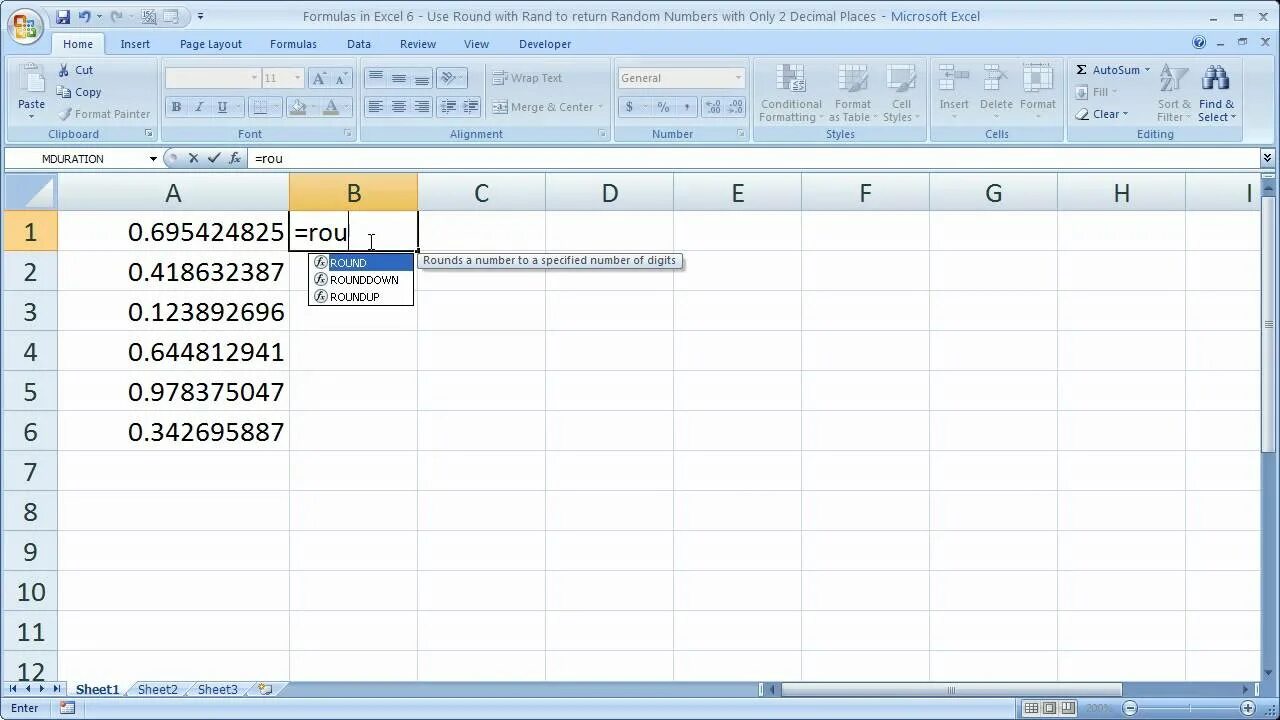Screen dimensions: 1280x720
Task: Decrease the indent
Action: (x=448, y=107)
